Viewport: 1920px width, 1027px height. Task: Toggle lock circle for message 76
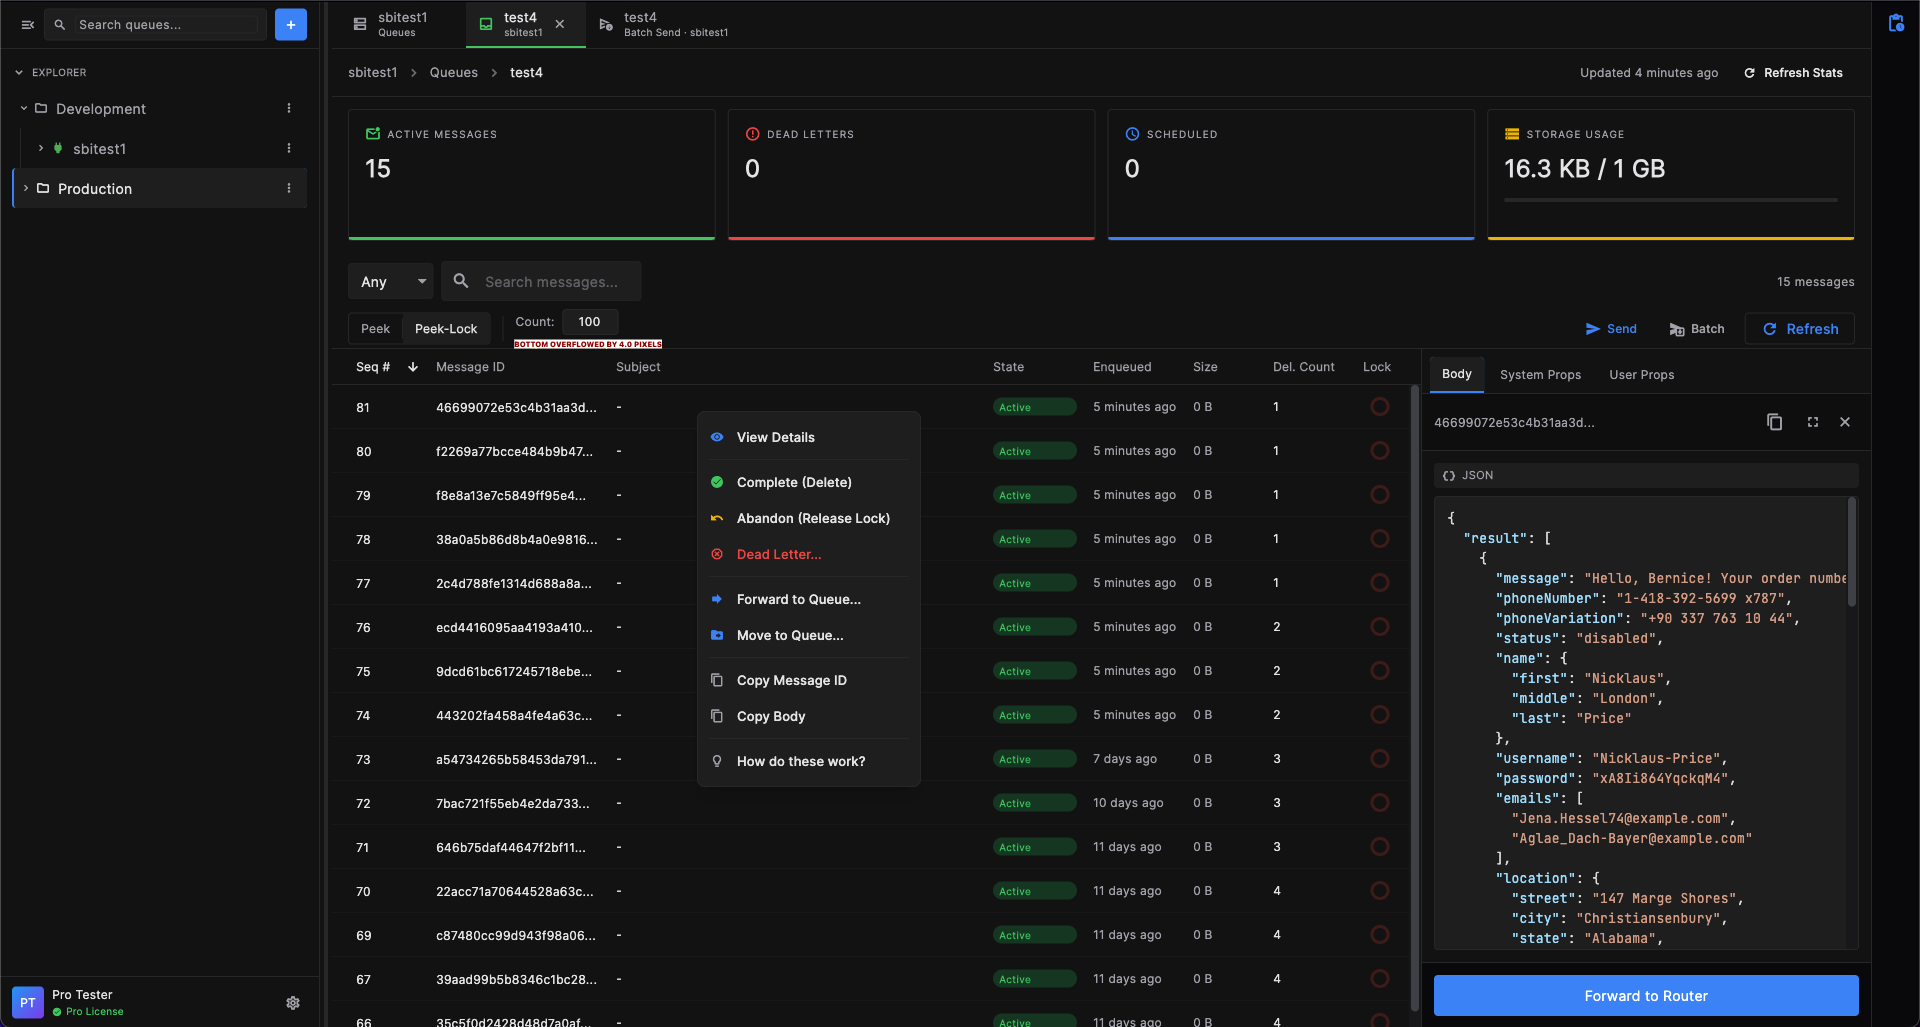click(x=1379, y=627)
